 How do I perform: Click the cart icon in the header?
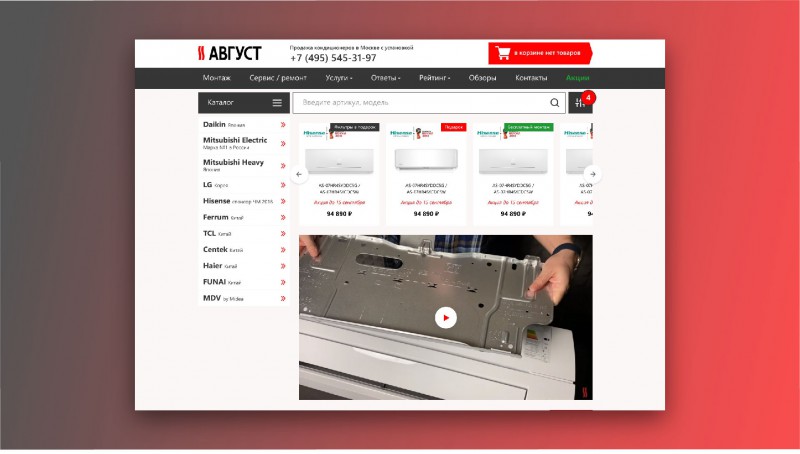tap(503, 53)
